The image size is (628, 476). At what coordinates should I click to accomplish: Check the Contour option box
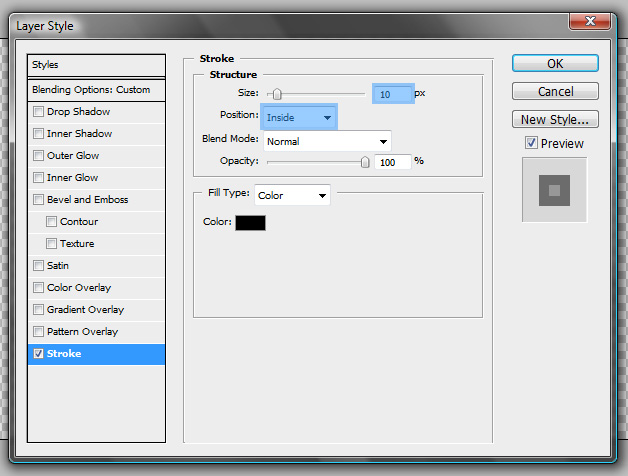pos(51,222)
